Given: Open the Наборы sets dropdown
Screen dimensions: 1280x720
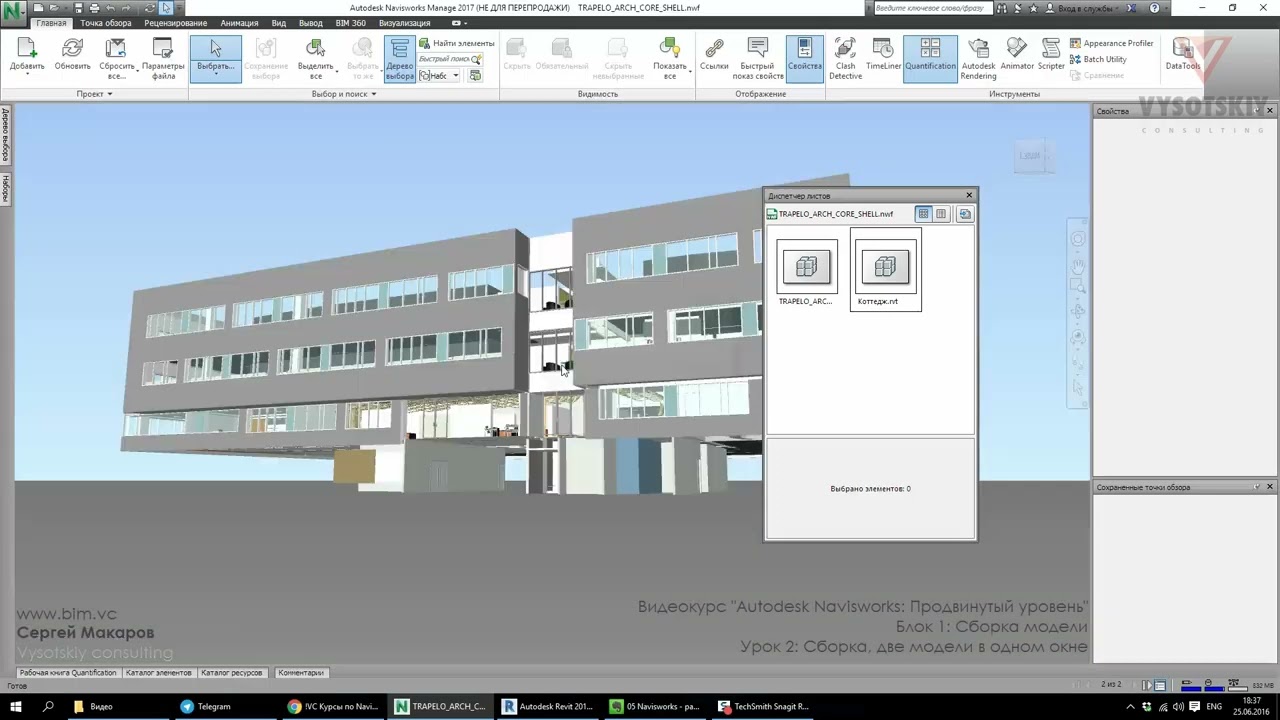Looking at the screenshot, I should pos(440,76).
